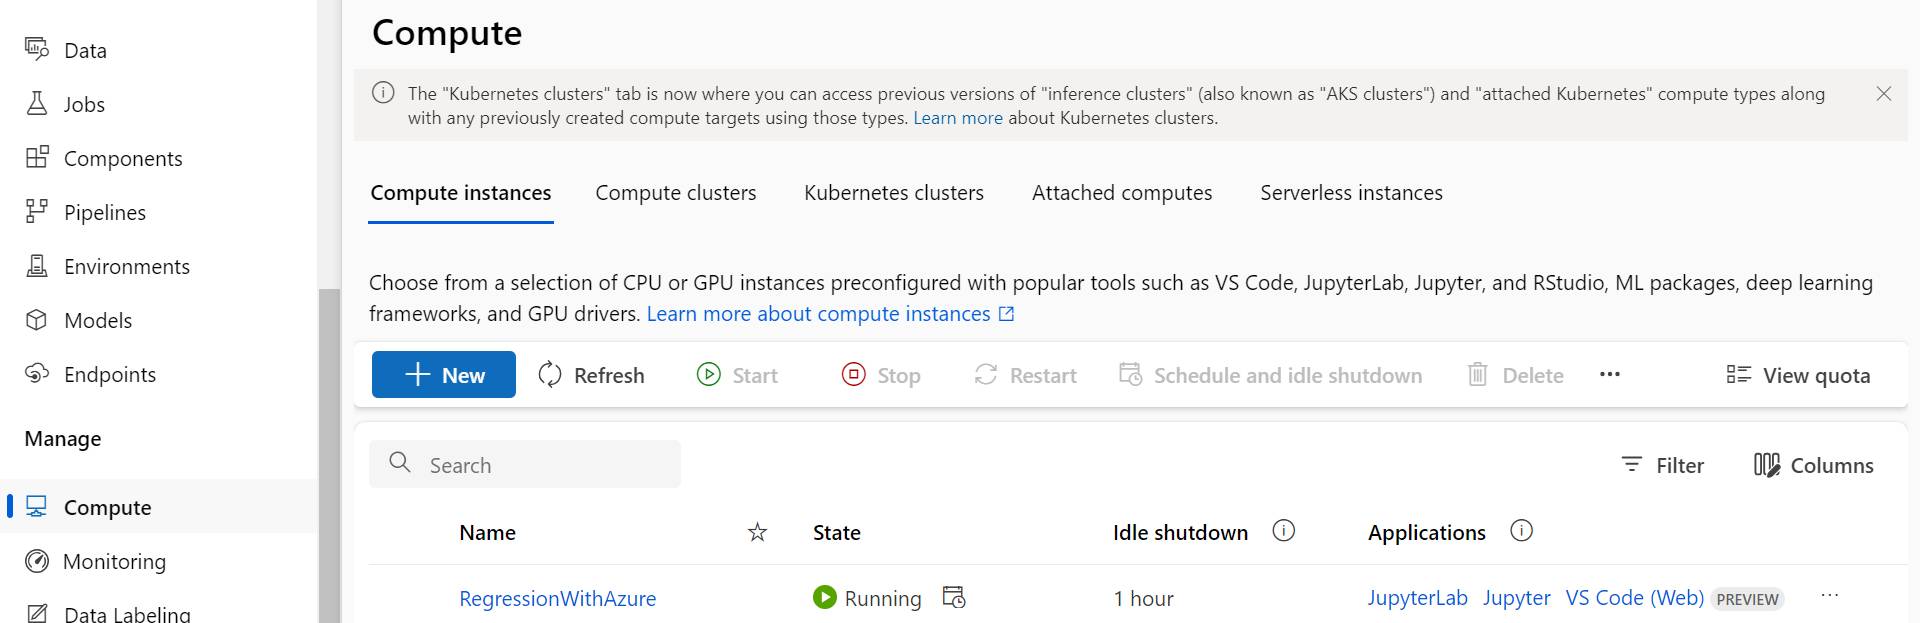The height and width of the screenshot is (623, 1920).
Task: Open Endpoints in the sidebar
Action: (x=90, y=374)
